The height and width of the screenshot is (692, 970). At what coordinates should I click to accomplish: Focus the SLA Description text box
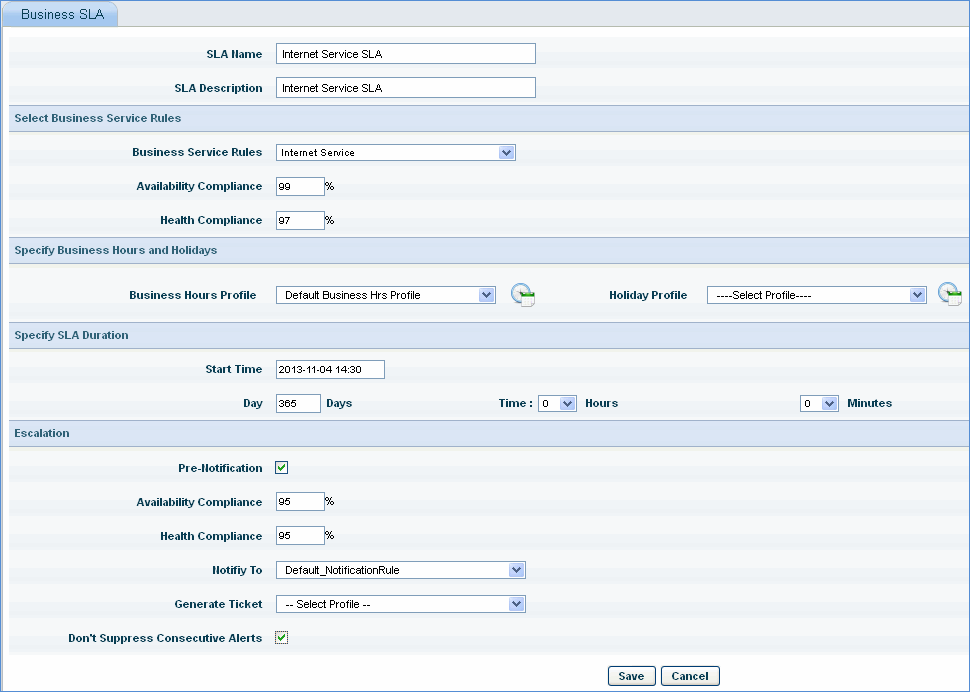coord(405,88)
